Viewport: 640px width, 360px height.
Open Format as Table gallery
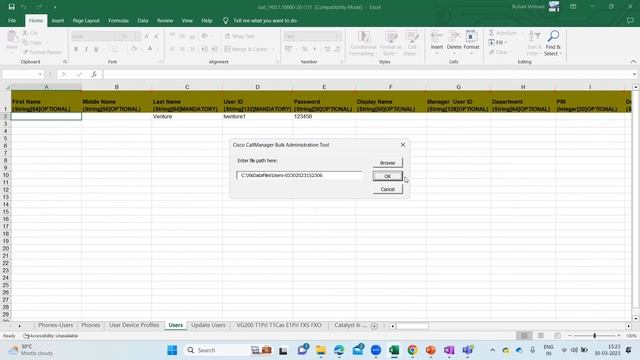pyautogui.click(x=391, y=43)
